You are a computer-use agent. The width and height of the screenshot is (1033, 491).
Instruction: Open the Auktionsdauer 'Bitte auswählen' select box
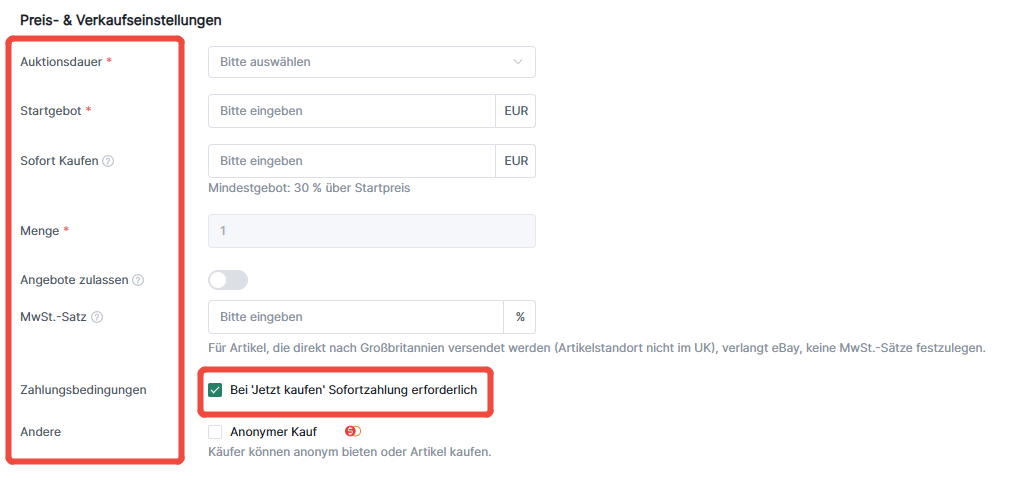coord(372,62)
